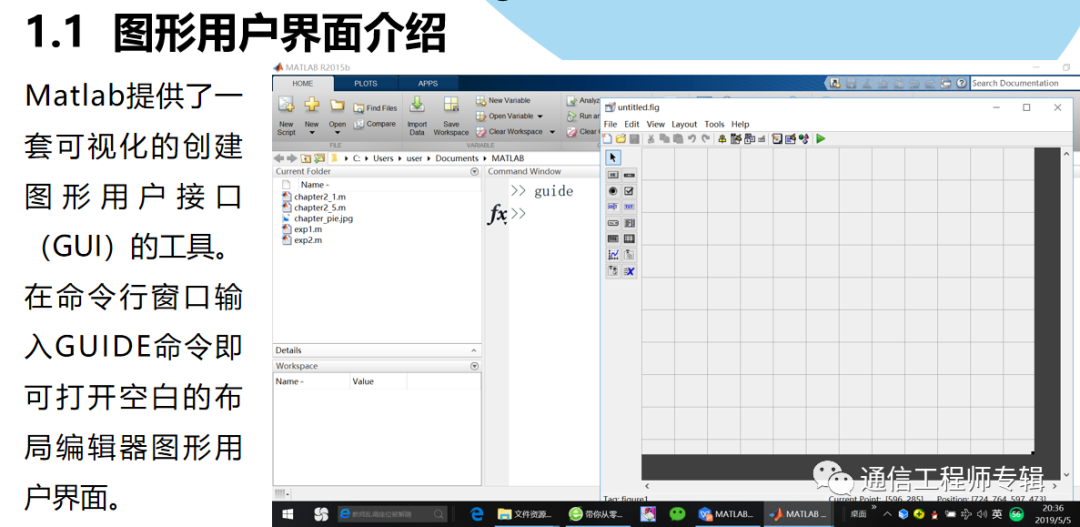The image size is (1080, 527).
Task: Click Documents in the address path
Action: 457,158
